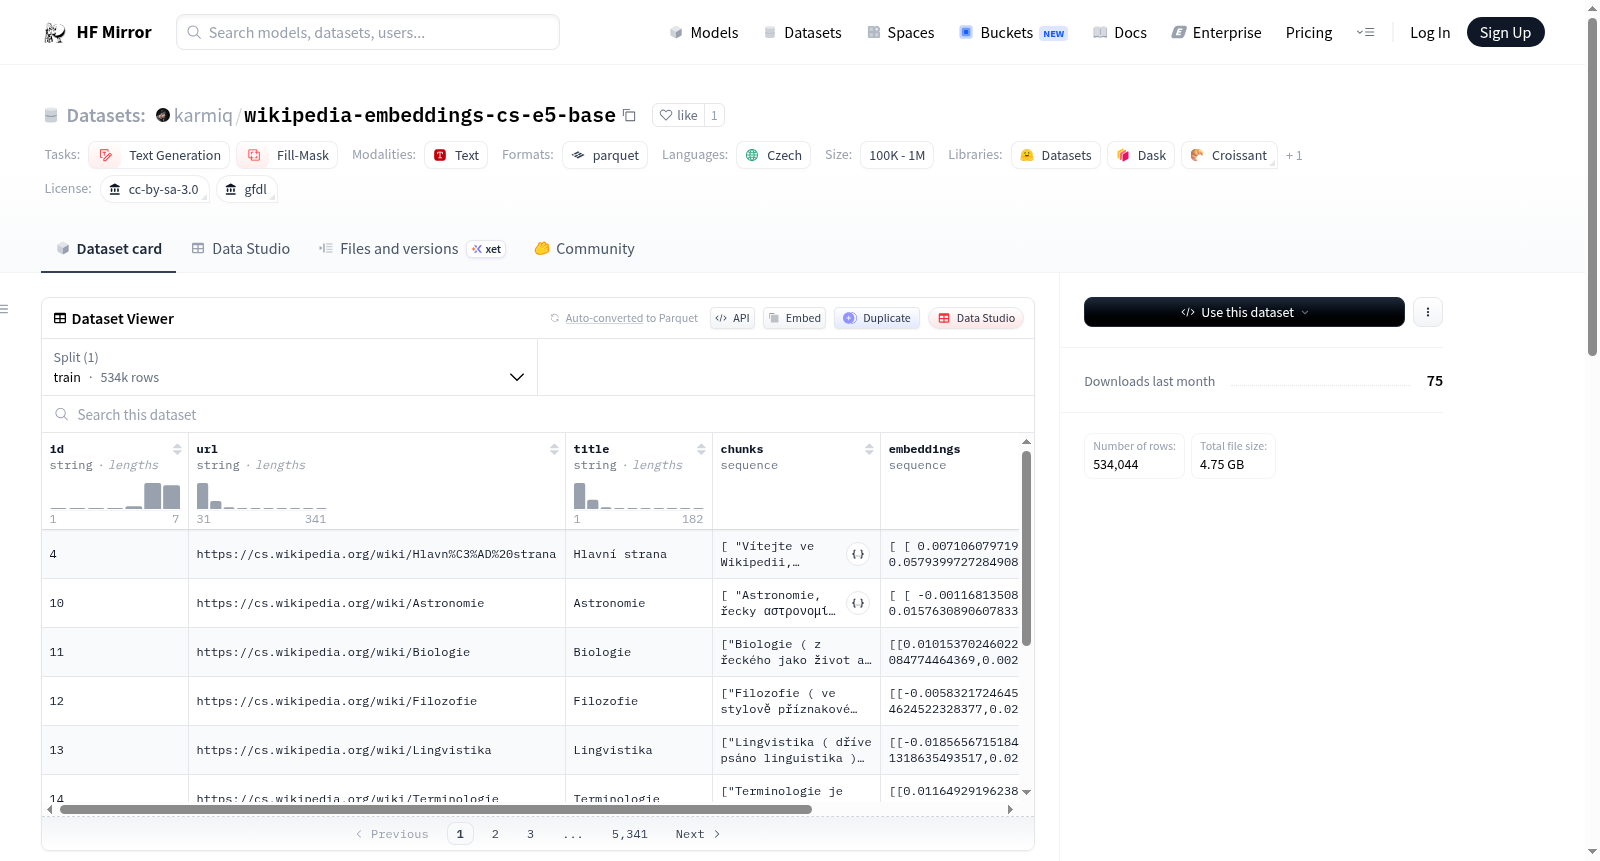Viewport: 1600px width, 861px height.
Task: Click the like count 1
Action: [714, 115]
